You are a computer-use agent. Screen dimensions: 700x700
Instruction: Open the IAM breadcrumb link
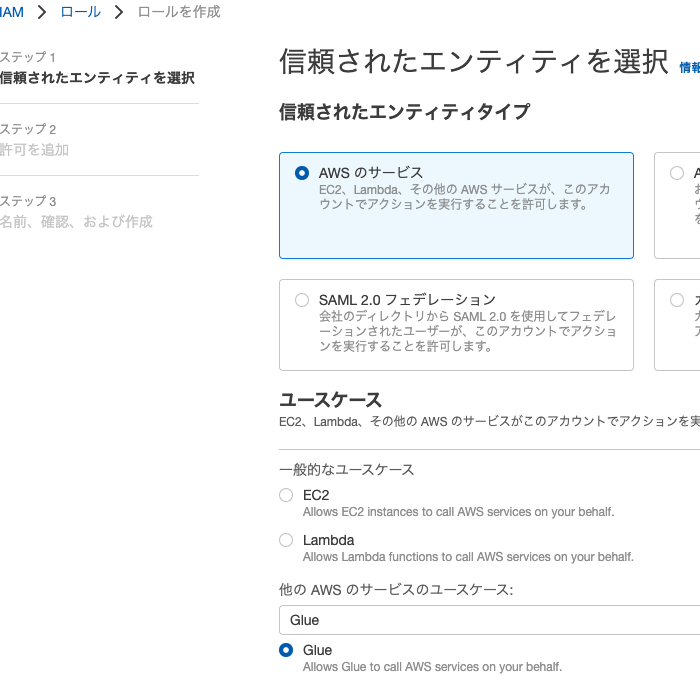coord(12,12)
